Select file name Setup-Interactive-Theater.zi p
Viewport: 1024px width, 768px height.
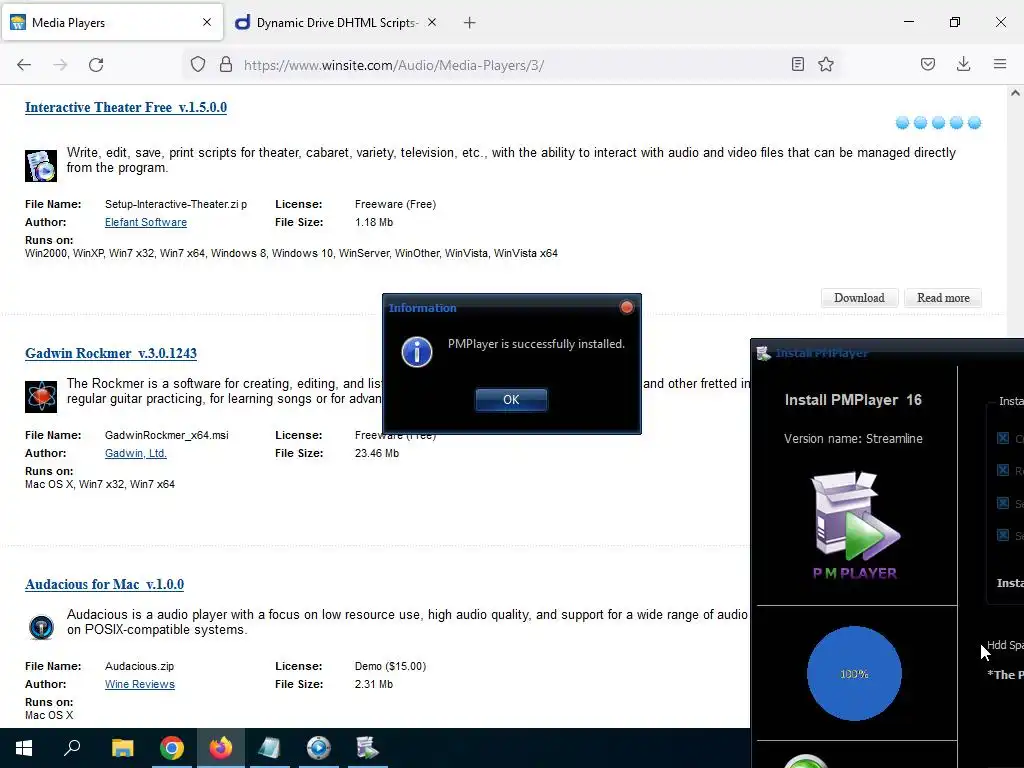click(x=176, y=204)
